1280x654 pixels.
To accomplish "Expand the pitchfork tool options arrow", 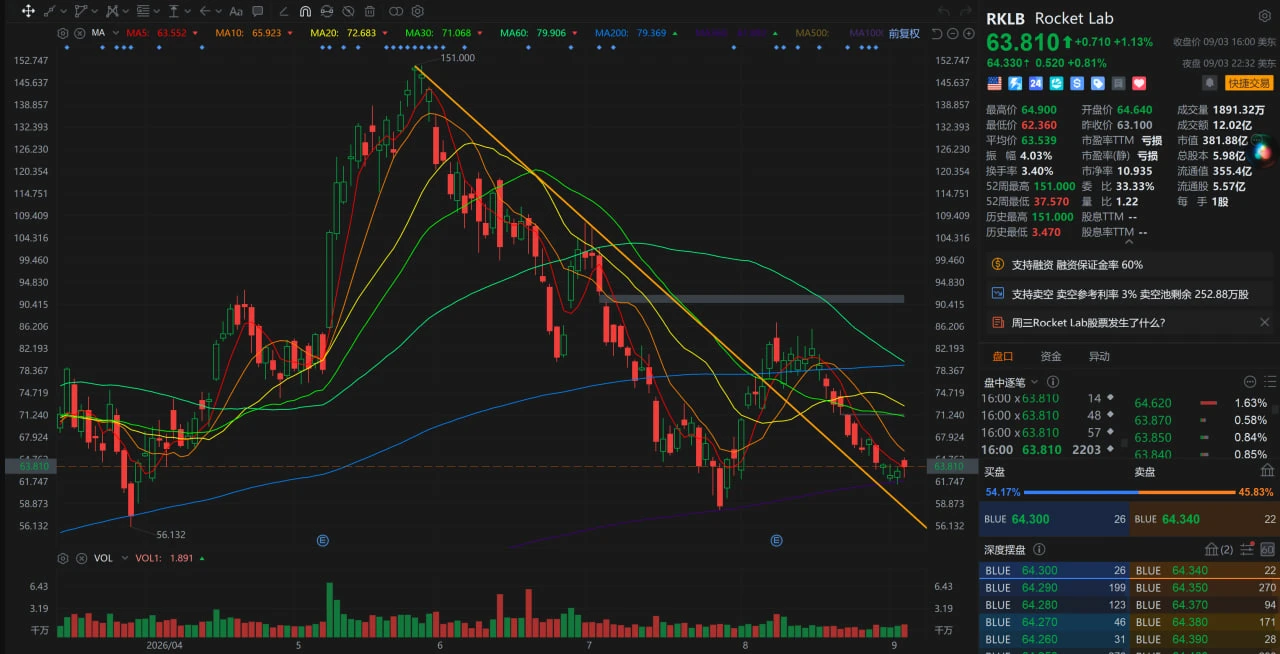I will pyautogui.click(x=126, y=11).
